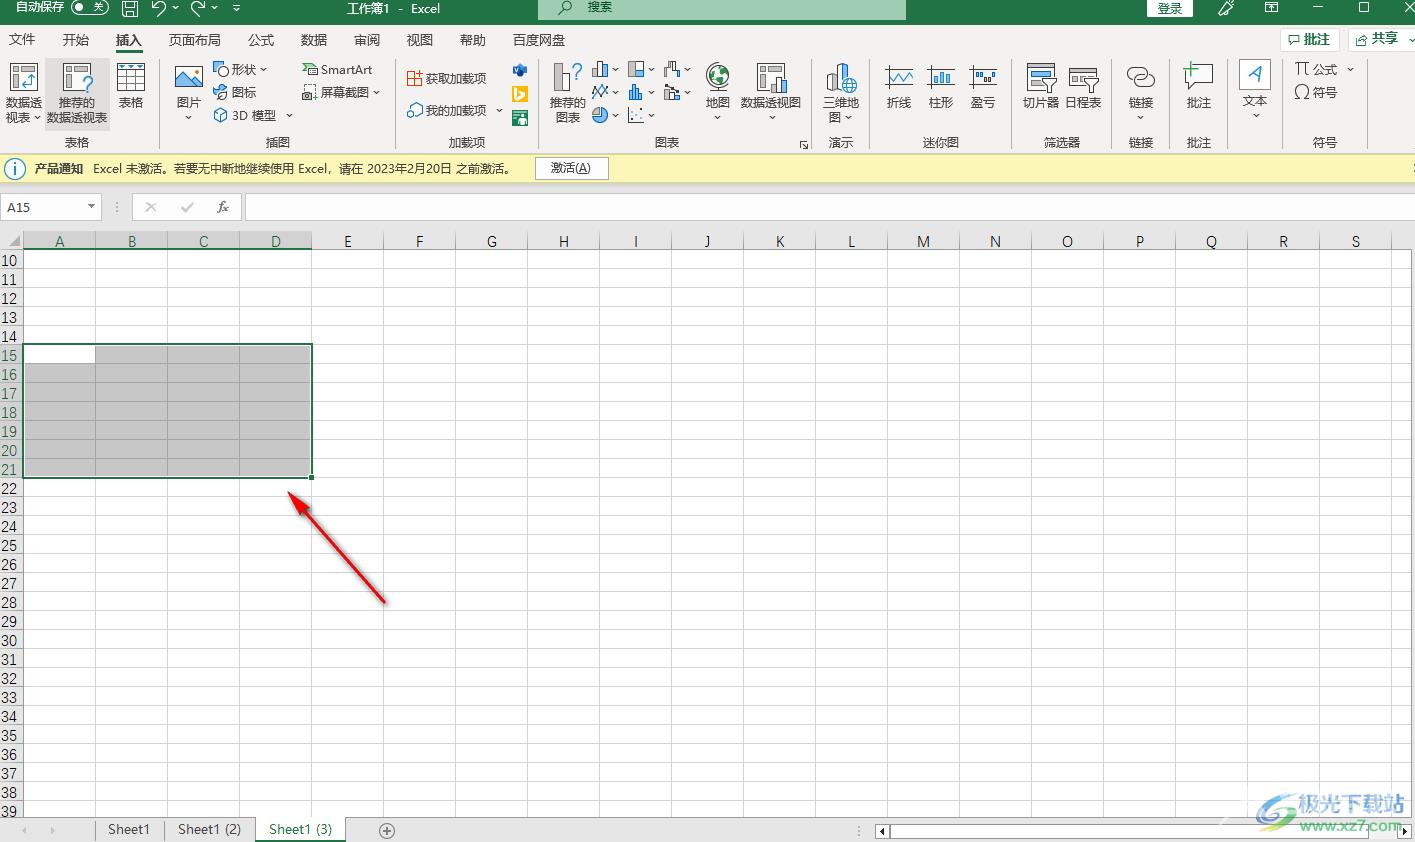This screenshot has width=1415, height=842.
Task: Open Recommended Charts (推荐的图表)
Action: click(567, 92)
